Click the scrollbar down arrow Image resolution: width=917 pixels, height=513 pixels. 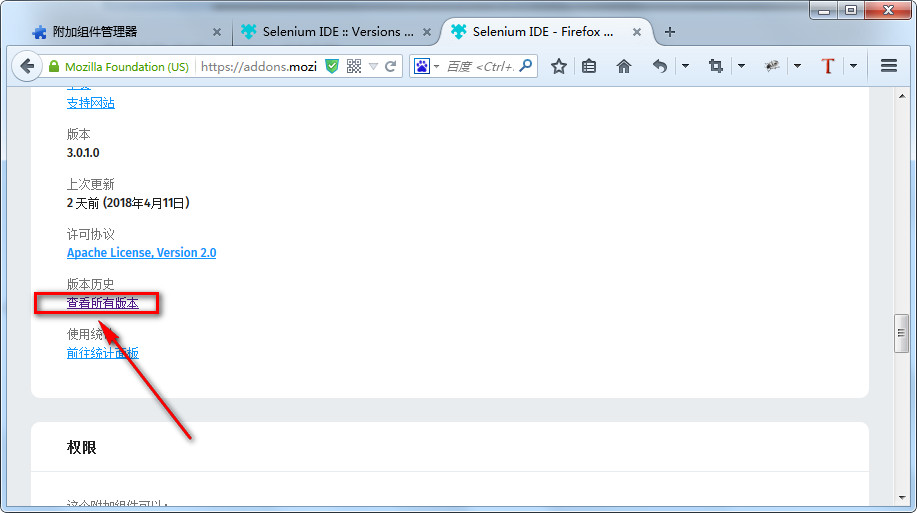coord(902,498)
